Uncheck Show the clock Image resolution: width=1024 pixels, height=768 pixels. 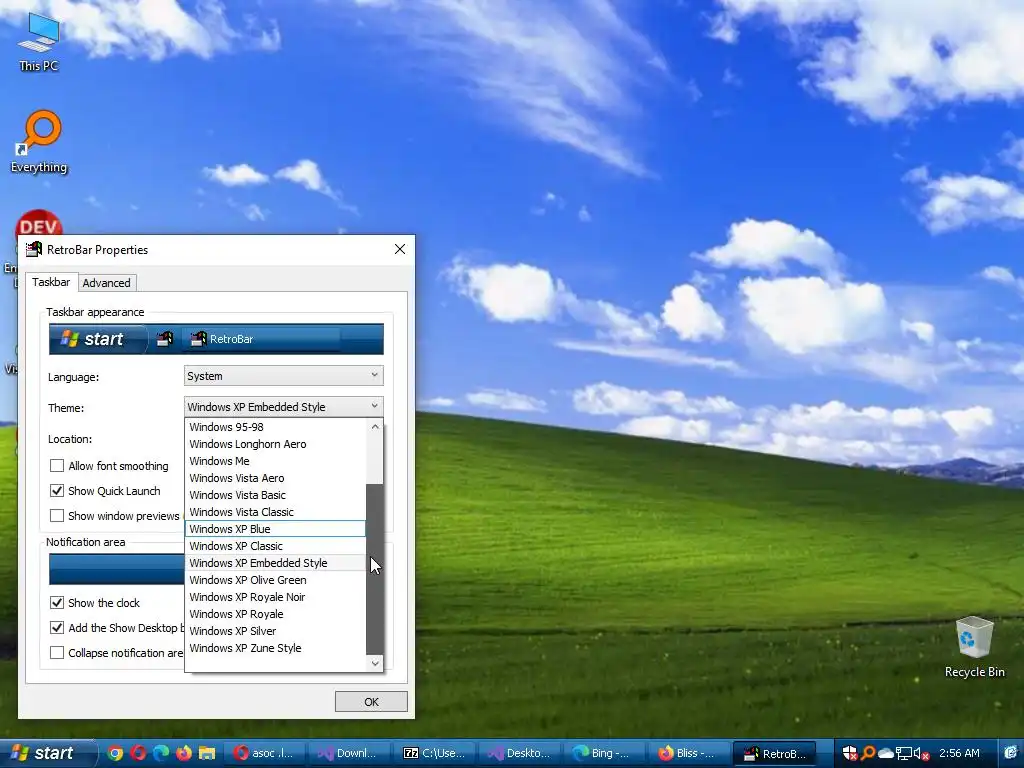pos(57,602)
